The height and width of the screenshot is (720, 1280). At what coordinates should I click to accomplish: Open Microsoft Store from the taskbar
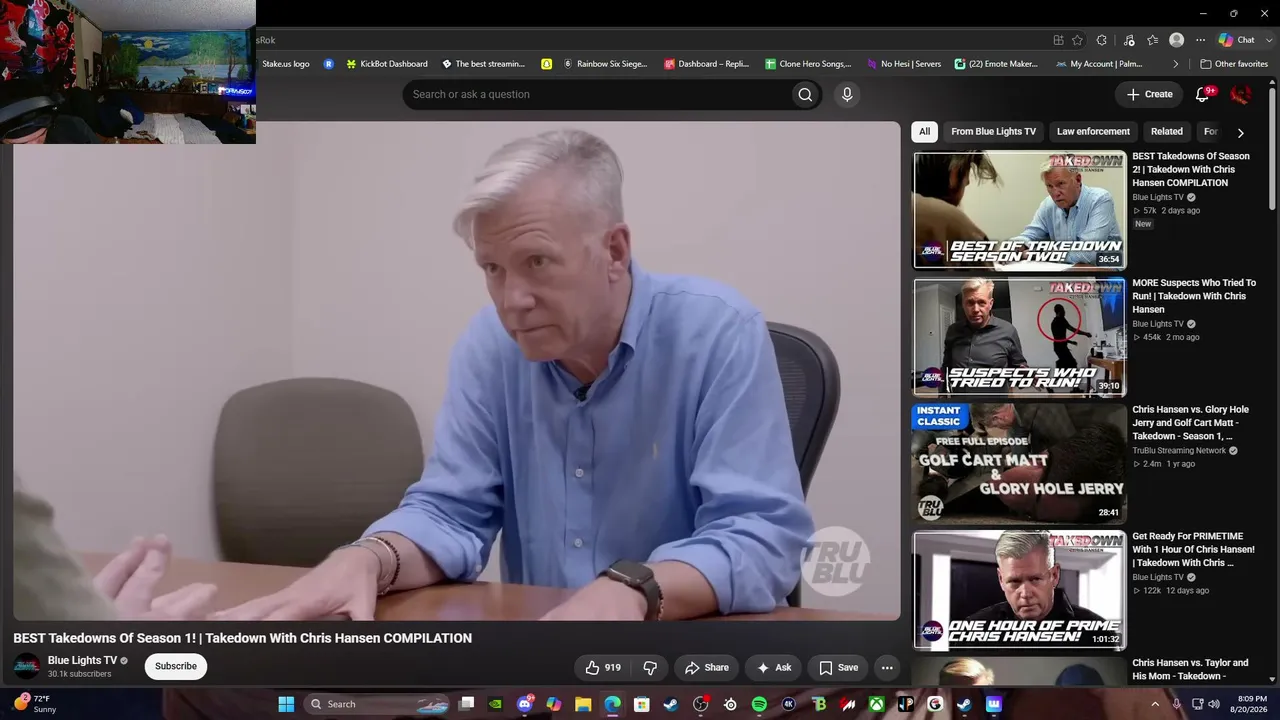coord(642,704)
